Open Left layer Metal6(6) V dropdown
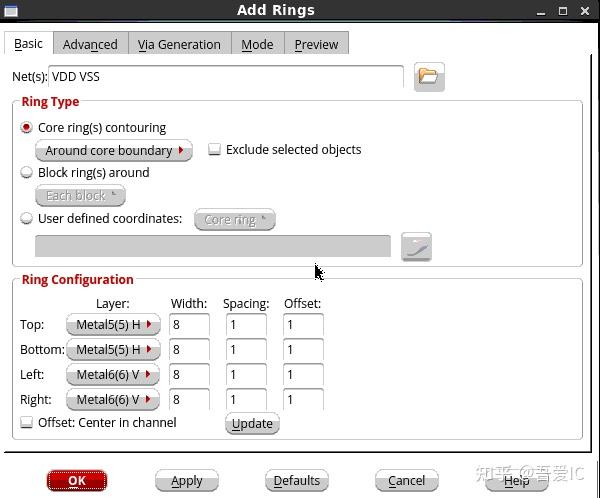Screen dimensions: 600x498 click(x=113, y=374)
